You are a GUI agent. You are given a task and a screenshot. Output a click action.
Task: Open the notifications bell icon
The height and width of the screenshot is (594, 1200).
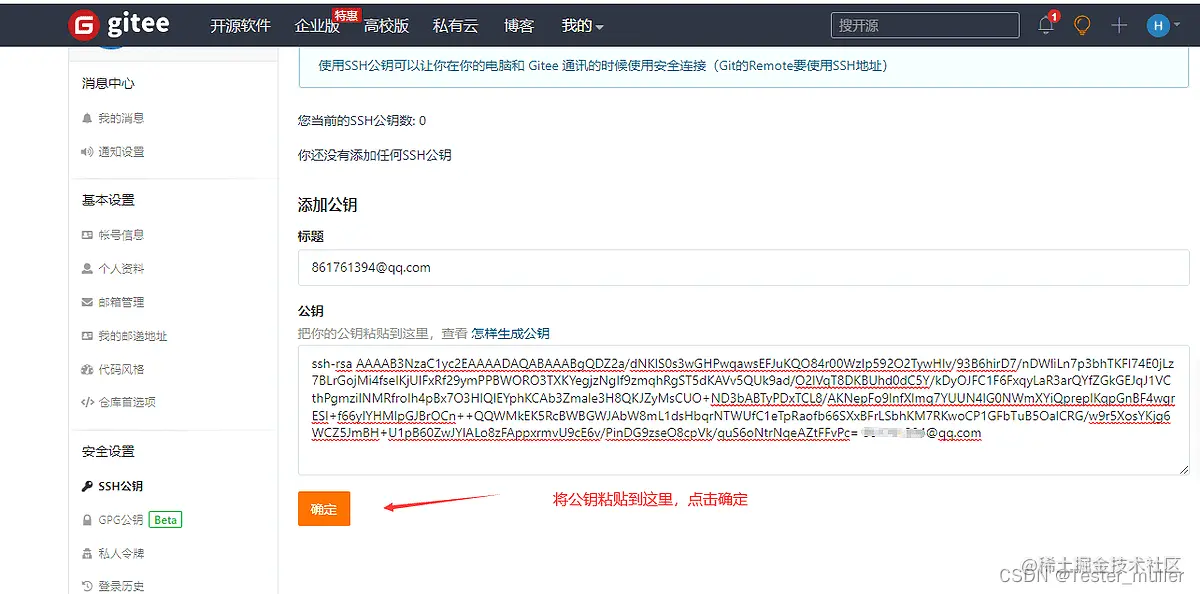(1045, 25)
